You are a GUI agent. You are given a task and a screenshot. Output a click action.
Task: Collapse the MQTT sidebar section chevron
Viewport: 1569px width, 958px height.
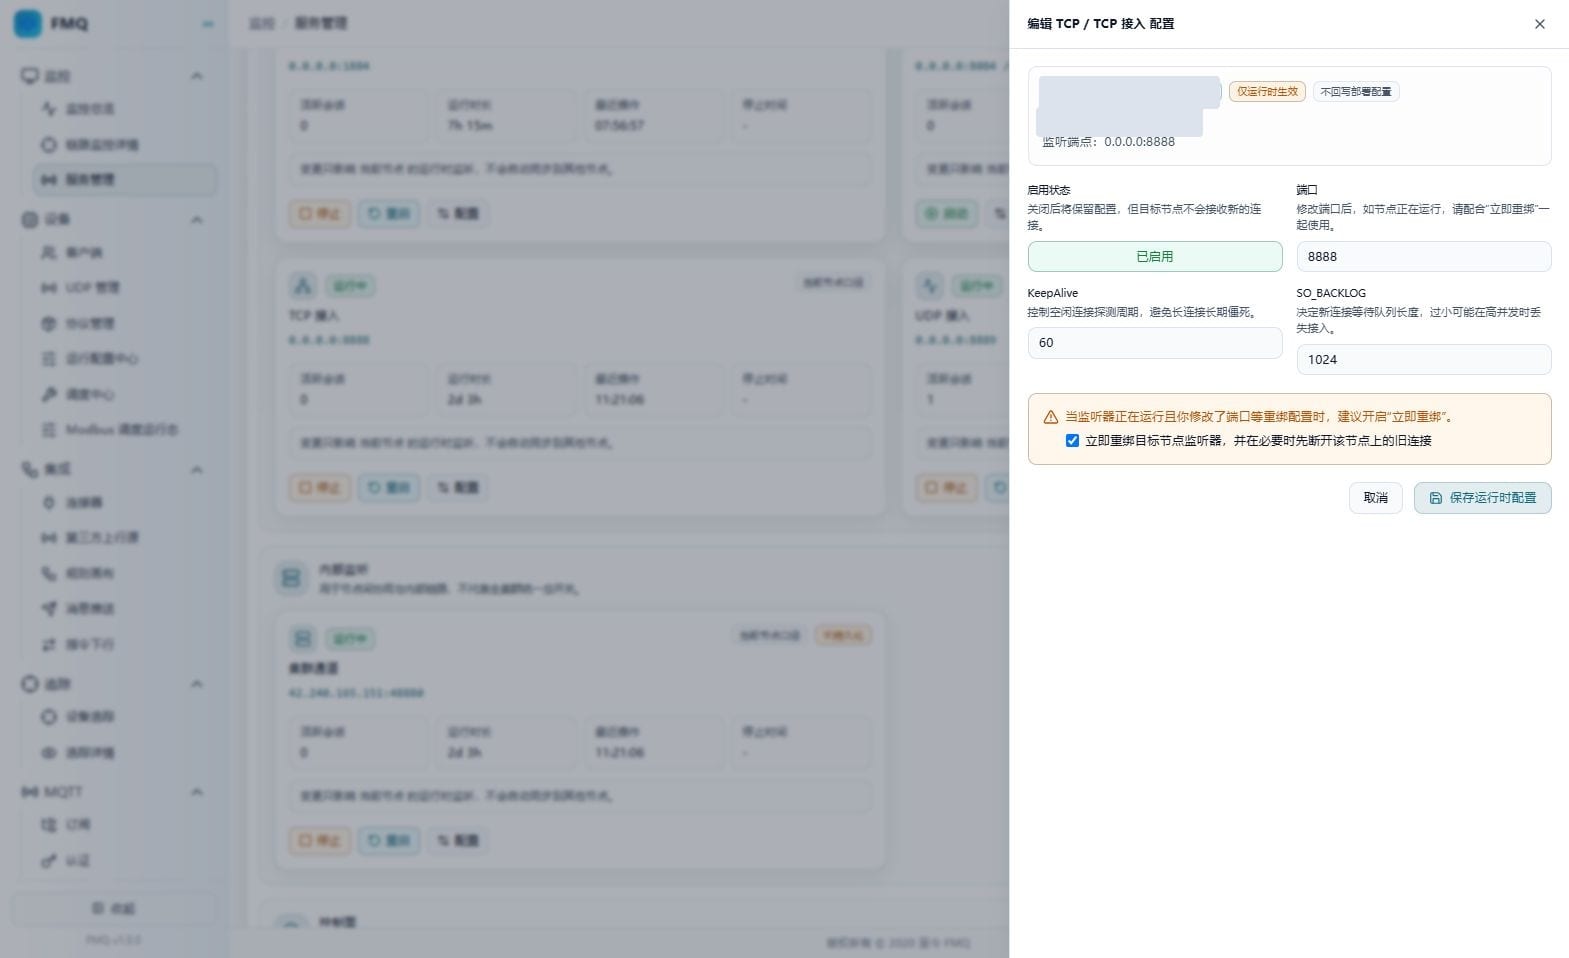click(197, 792)
